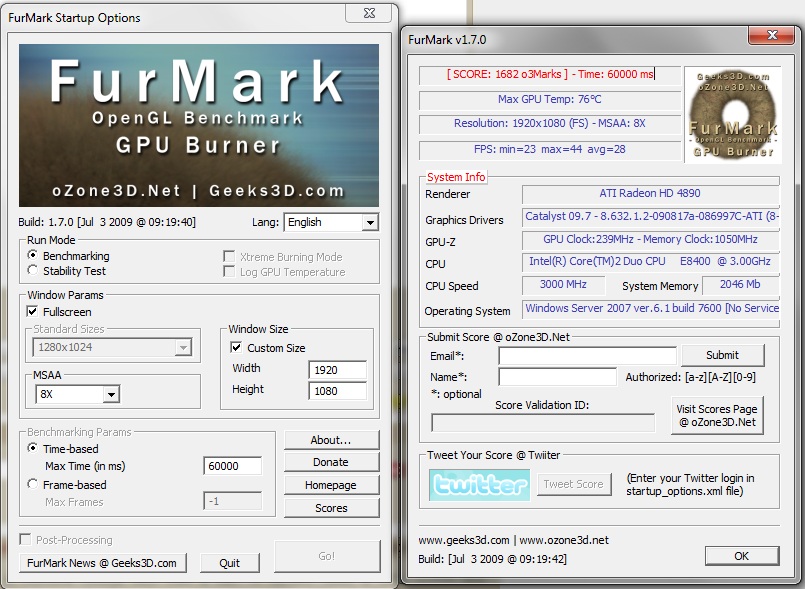
Task: Click the Twitter logo image
Action: (x=480, y=485)
